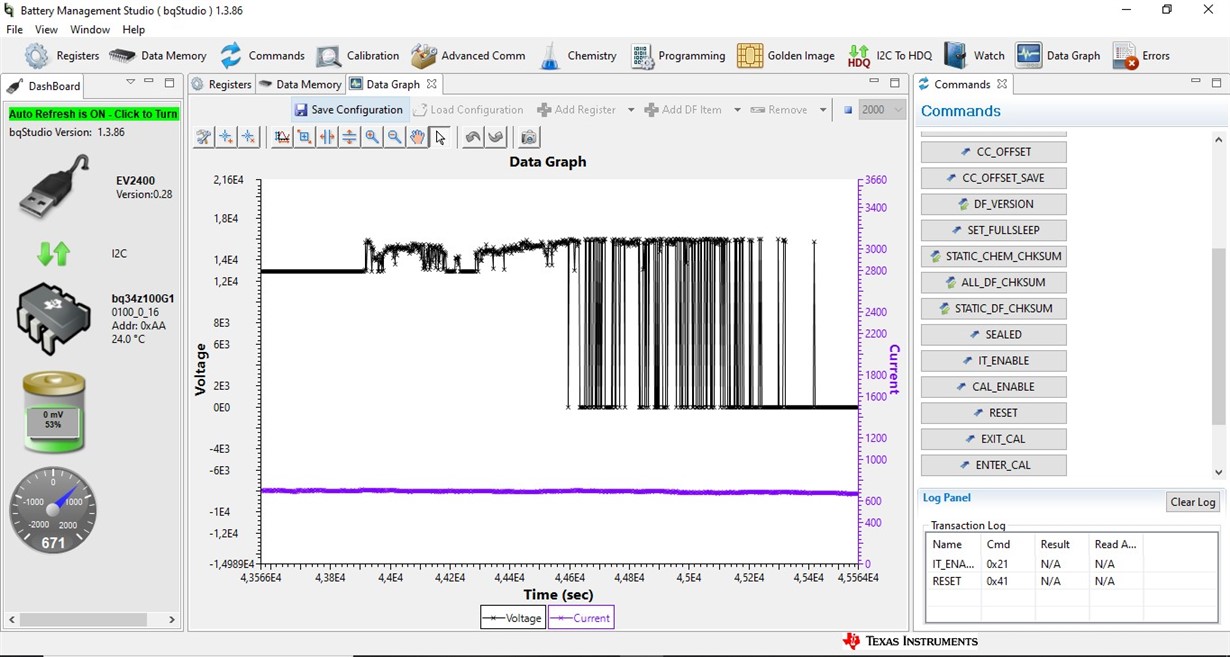This screenshot has width=1230, height=657.
Task: Open graph properties wrench icon
Action: point(204,137)
